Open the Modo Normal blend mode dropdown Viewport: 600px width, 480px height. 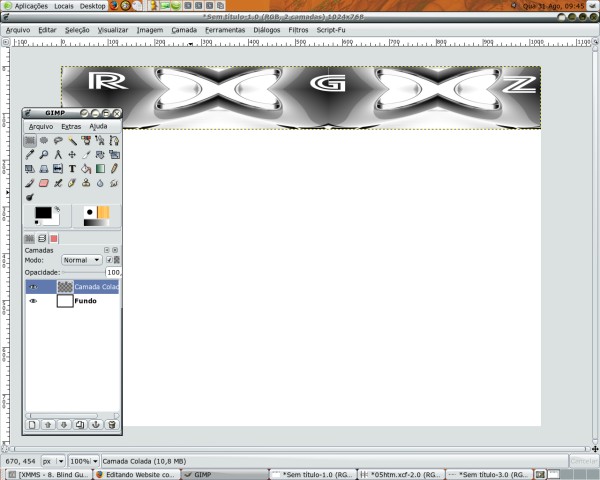pos(82,260)
